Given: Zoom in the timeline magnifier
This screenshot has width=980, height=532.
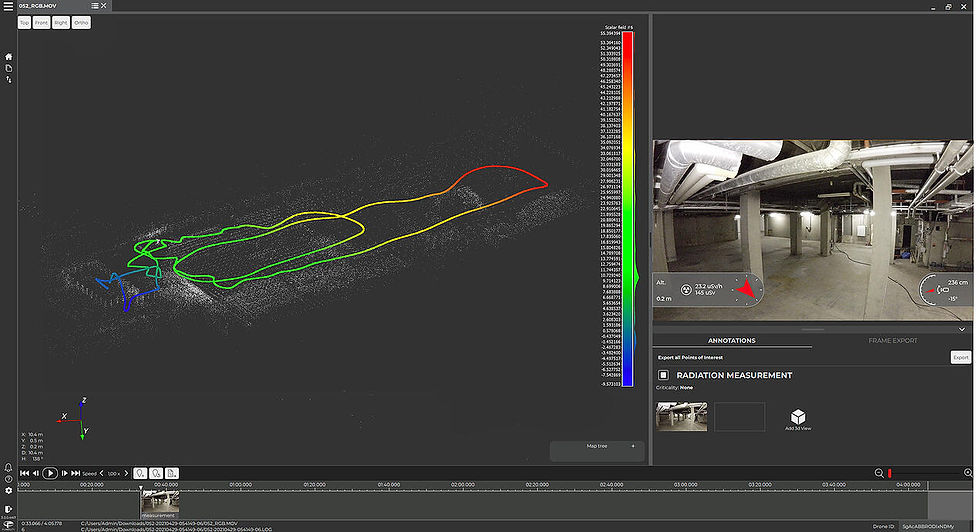Looking at the screenshot, I should pyautogui.click(x=968, y=473).
